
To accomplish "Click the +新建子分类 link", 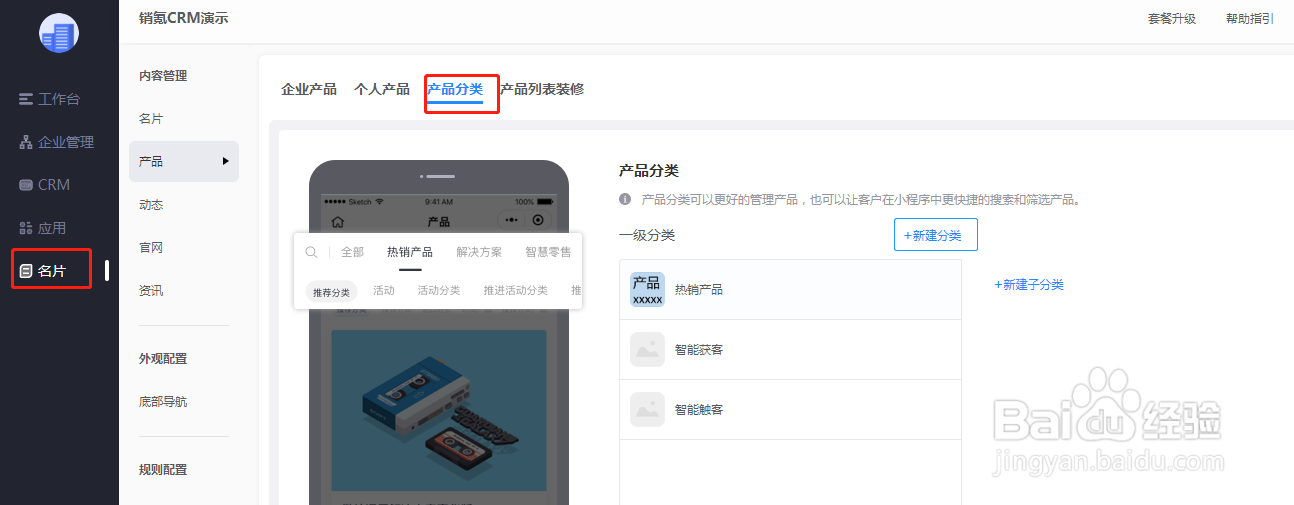I will pyautogui.click(x=1029, y=285).
